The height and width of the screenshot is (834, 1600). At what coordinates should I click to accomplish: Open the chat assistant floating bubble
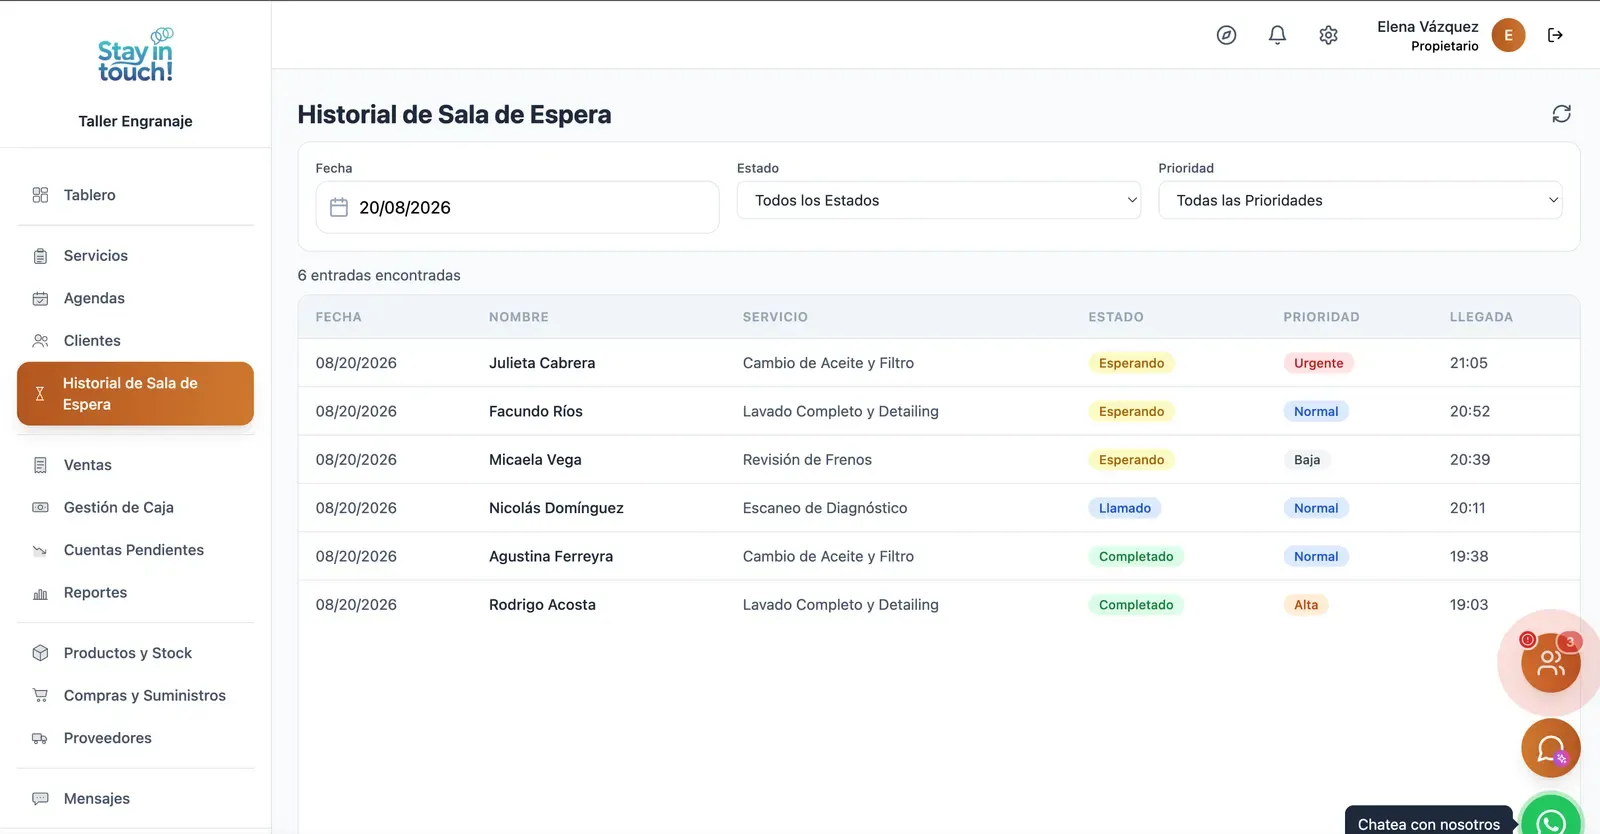click(x=1550, y=748)
